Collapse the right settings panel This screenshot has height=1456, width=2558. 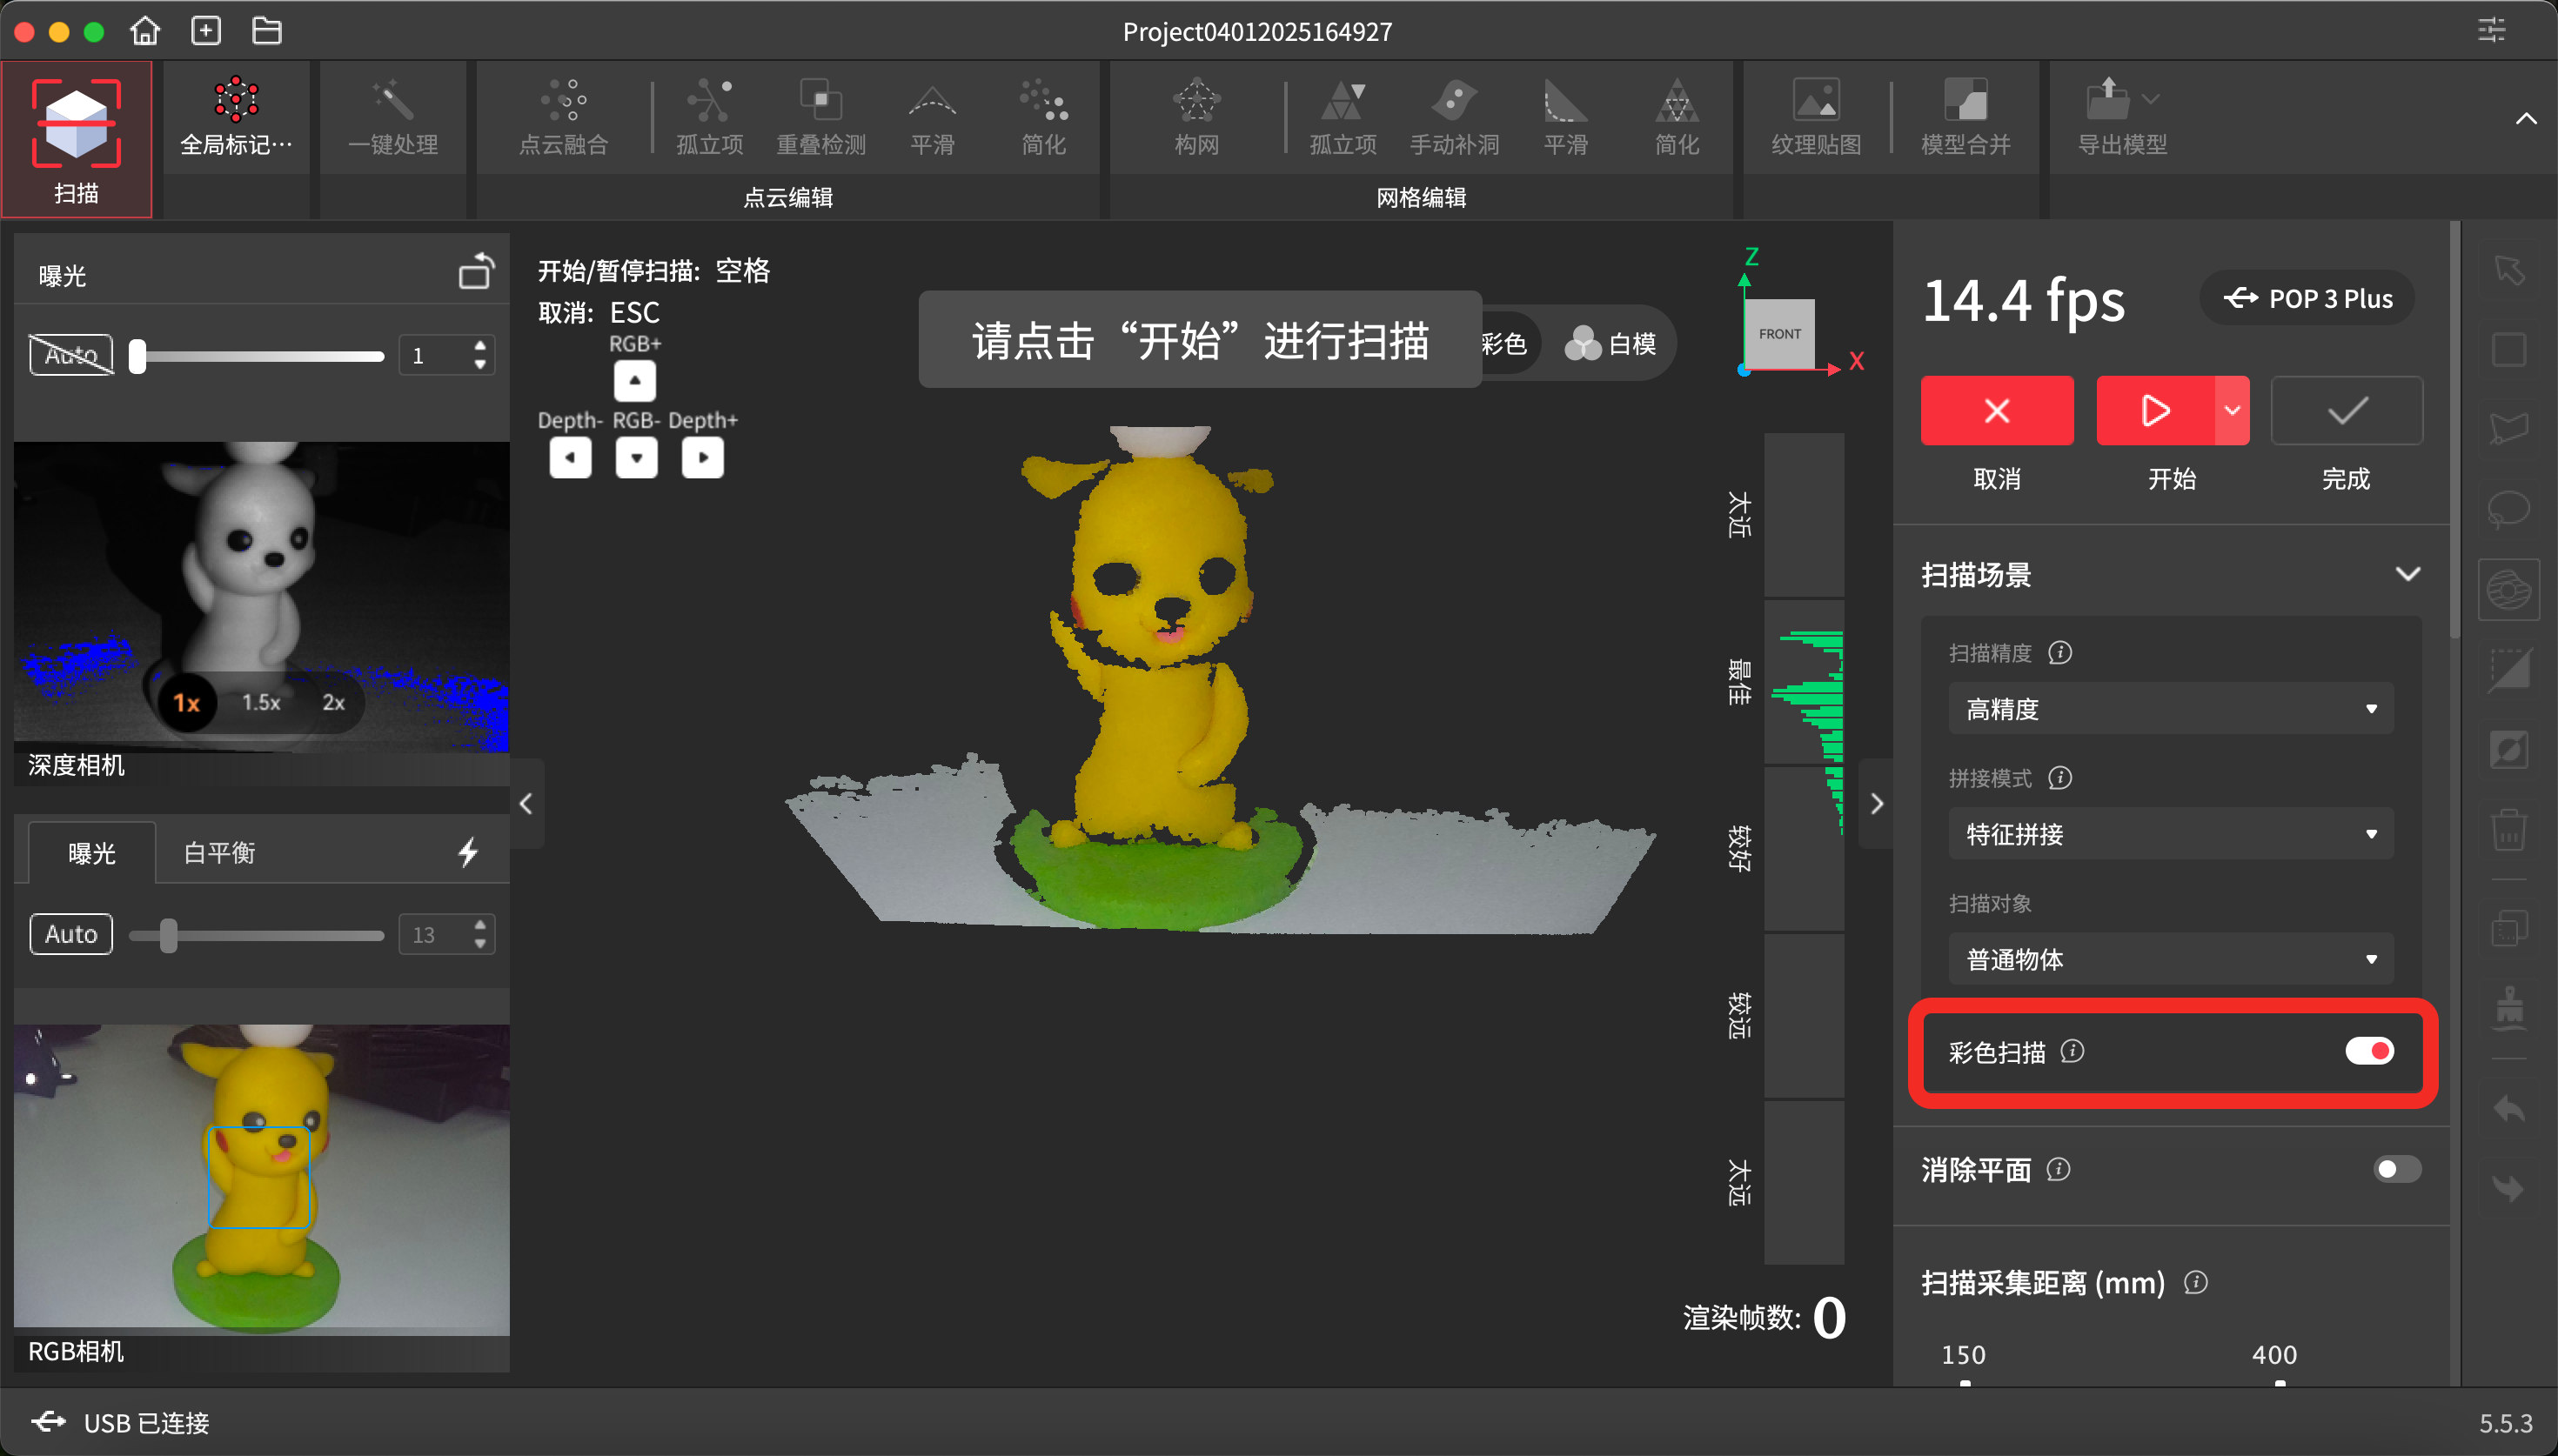tap(1876, 803)
